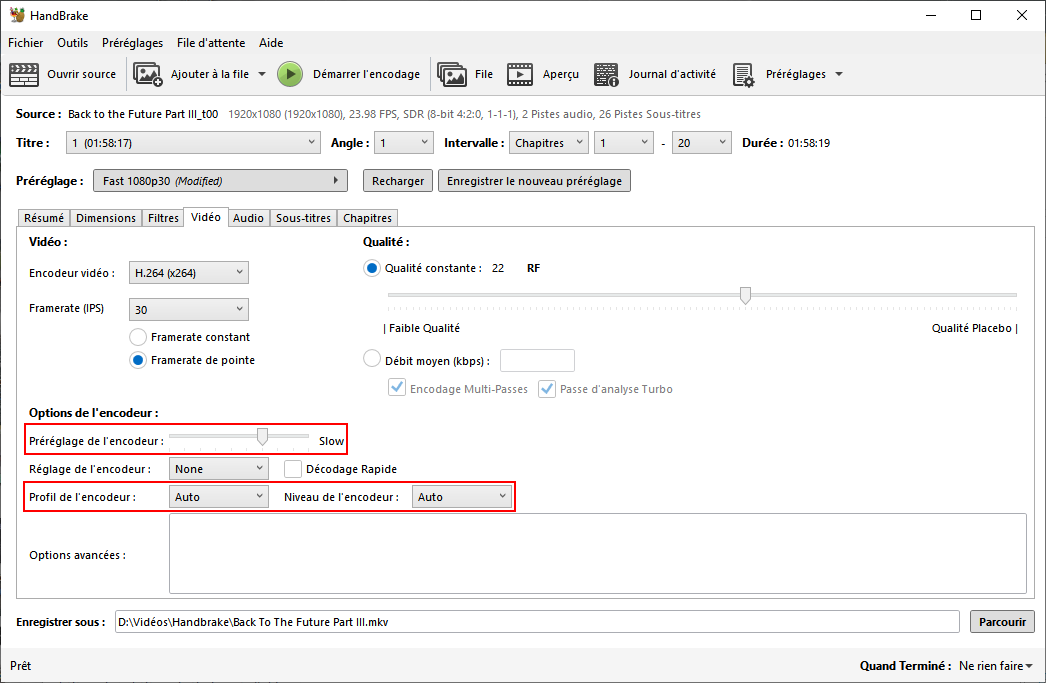Image resolution: width=1046 pixels, height=683 pixels.
Task: Switch to the Audio tab
Action: pos(248,218)
